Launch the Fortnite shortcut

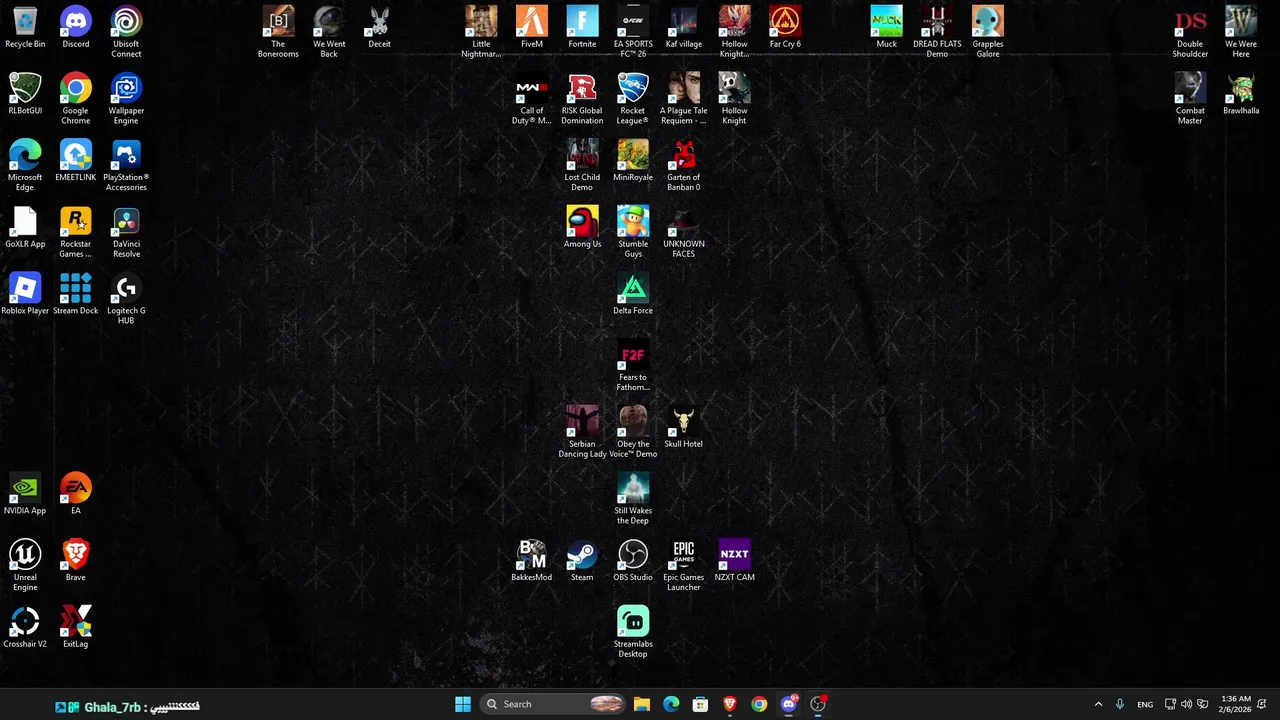click(582, 28)
